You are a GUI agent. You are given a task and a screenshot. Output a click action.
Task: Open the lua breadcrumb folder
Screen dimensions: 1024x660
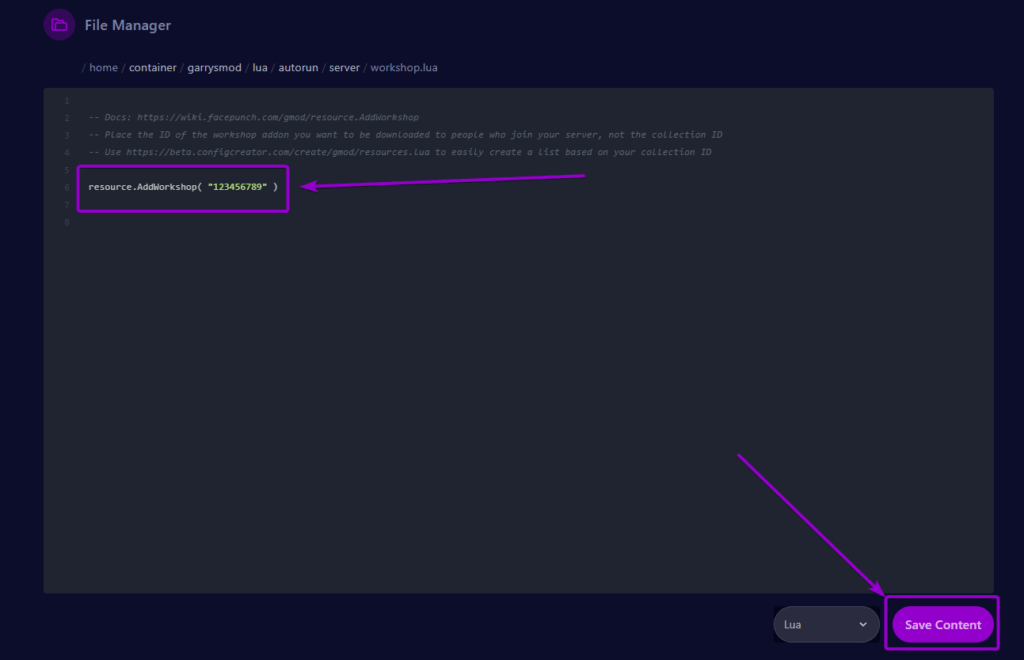260,67
